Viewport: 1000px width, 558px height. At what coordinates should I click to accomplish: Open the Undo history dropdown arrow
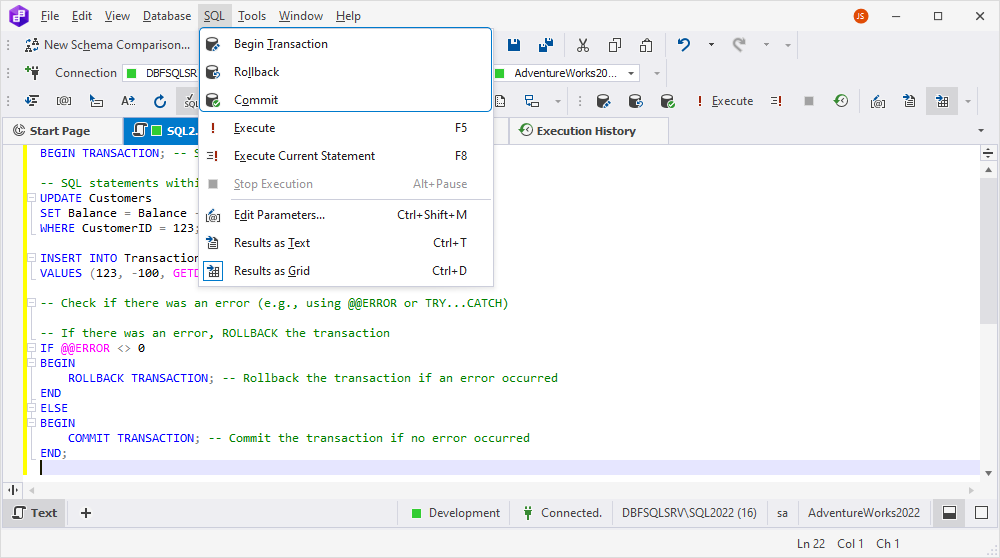[711, 45]
